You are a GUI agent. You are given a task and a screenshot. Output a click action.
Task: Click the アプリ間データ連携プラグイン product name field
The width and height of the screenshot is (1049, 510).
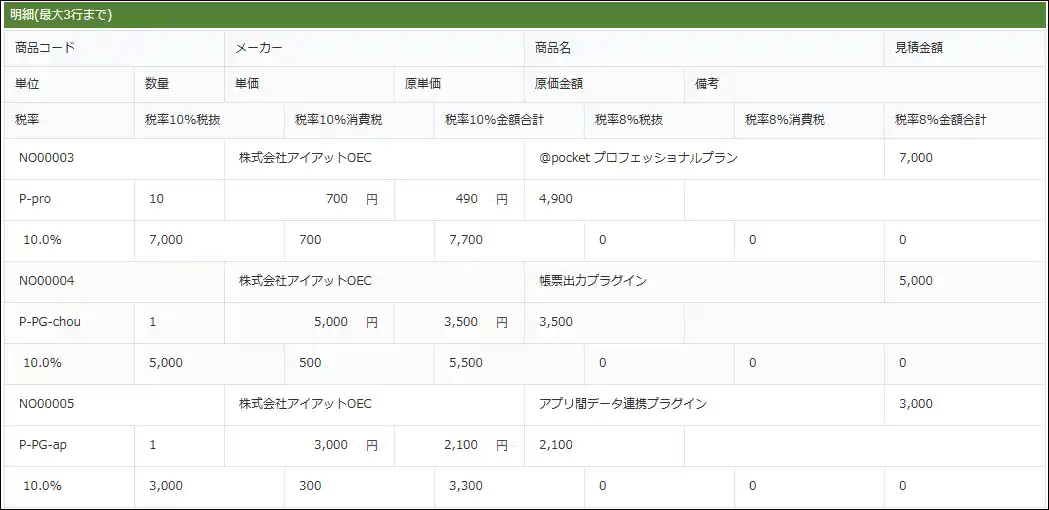(x=623, y=404)
